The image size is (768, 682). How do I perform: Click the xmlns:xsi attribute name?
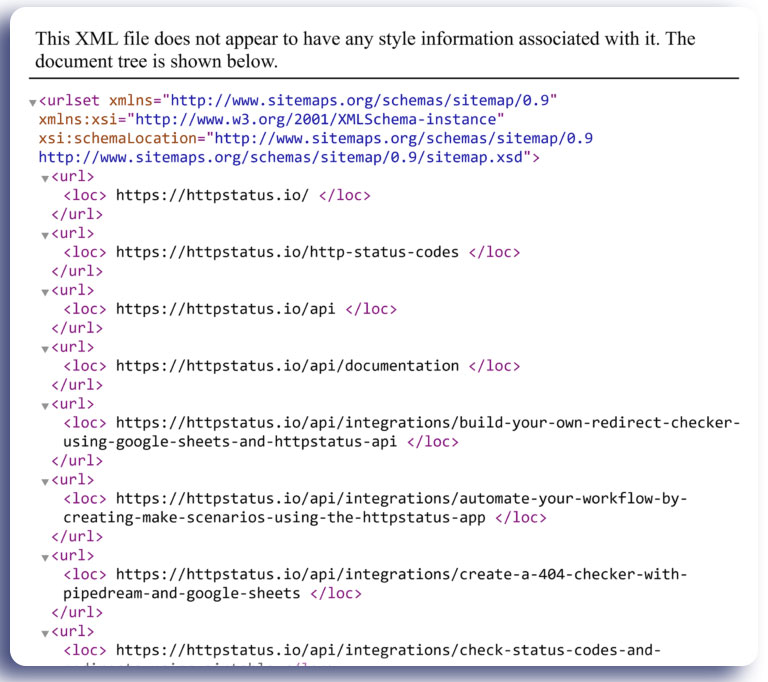(78, 119)
